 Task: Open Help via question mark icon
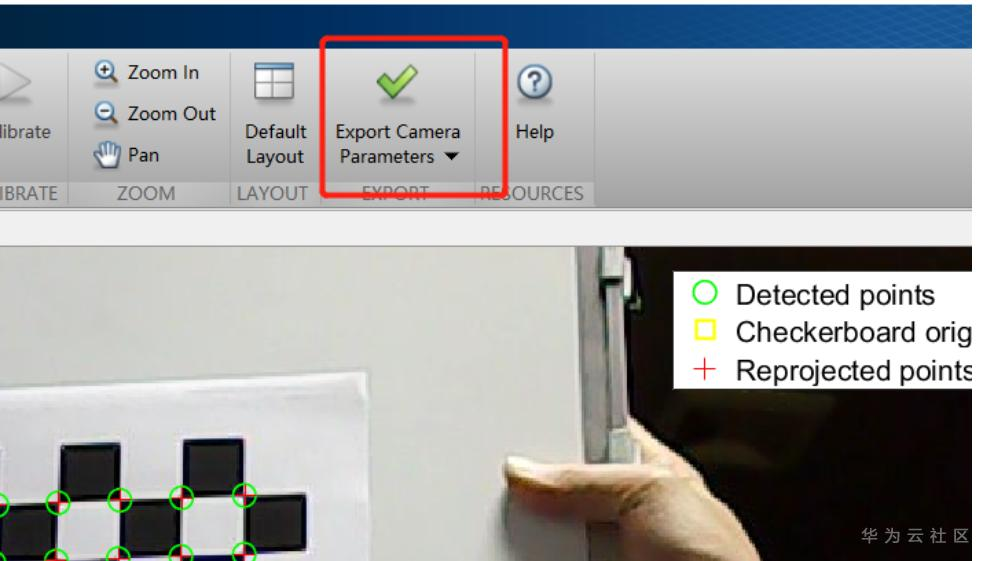pyautogui.click(x=535, y=82)
